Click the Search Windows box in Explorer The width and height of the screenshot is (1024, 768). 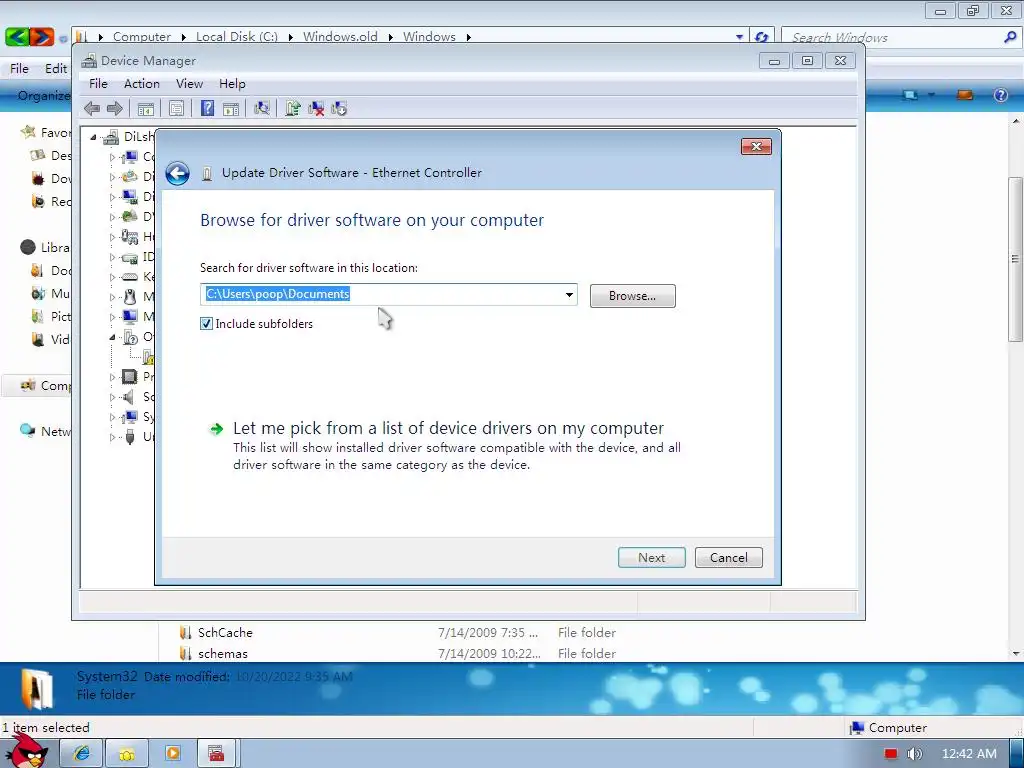click(x=891, y=37)
